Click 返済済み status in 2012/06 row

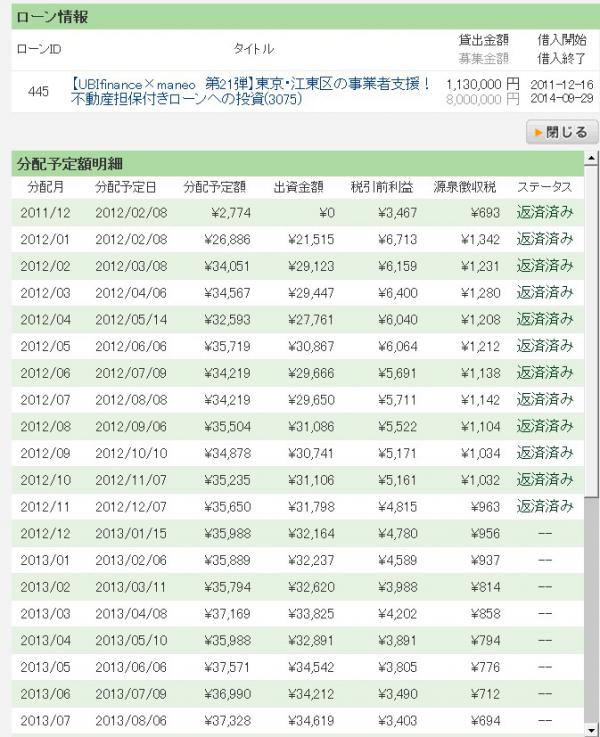point(545,373)
